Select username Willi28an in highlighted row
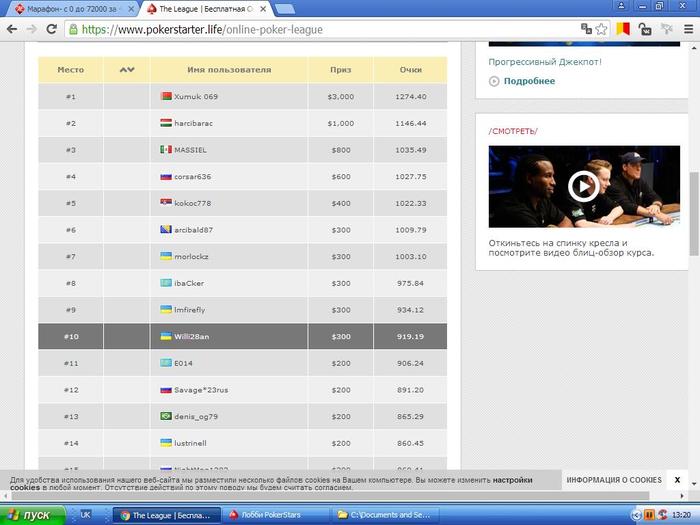 (x=192, y=337)
